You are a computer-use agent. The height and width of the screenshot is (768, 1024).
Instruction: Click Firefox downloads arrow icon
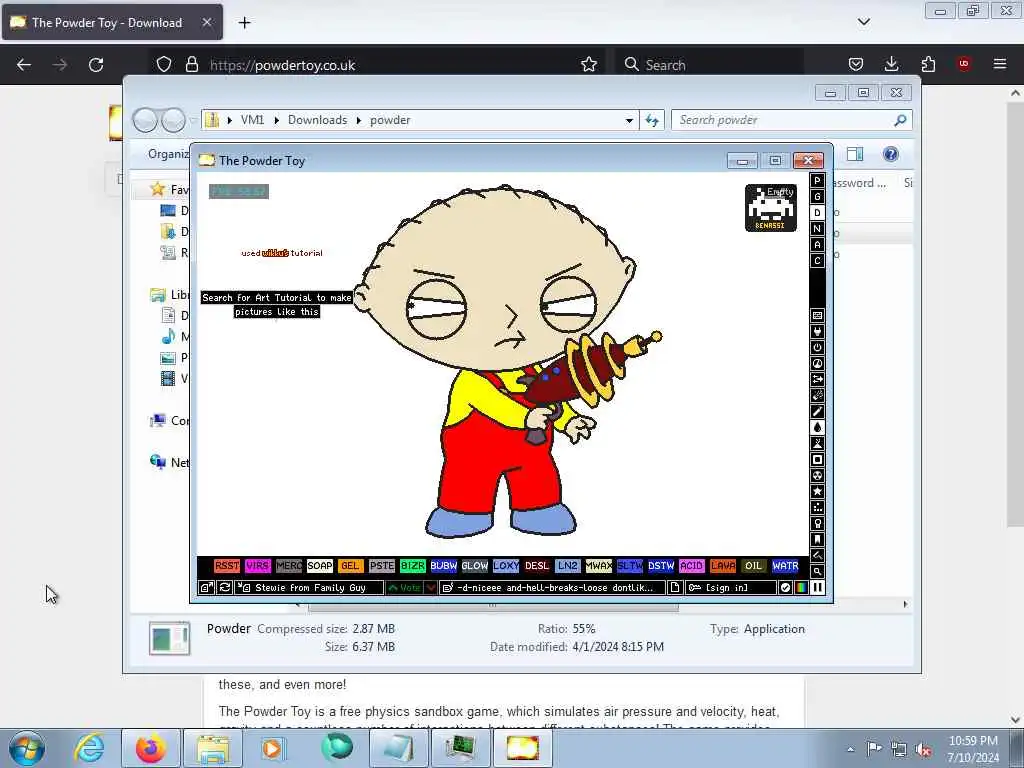tap(891, 64)
